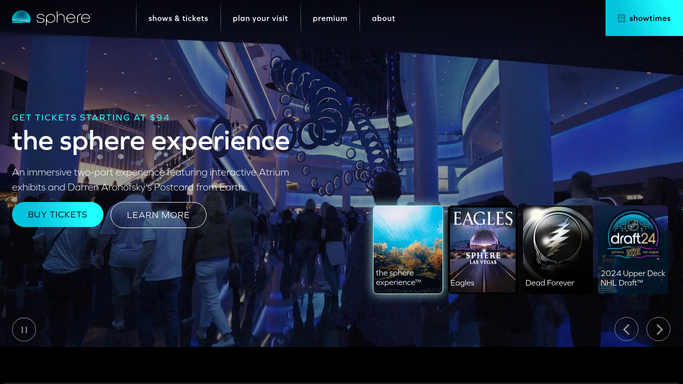Click the Learn More button
683x384 pixels.
(158, 215)
